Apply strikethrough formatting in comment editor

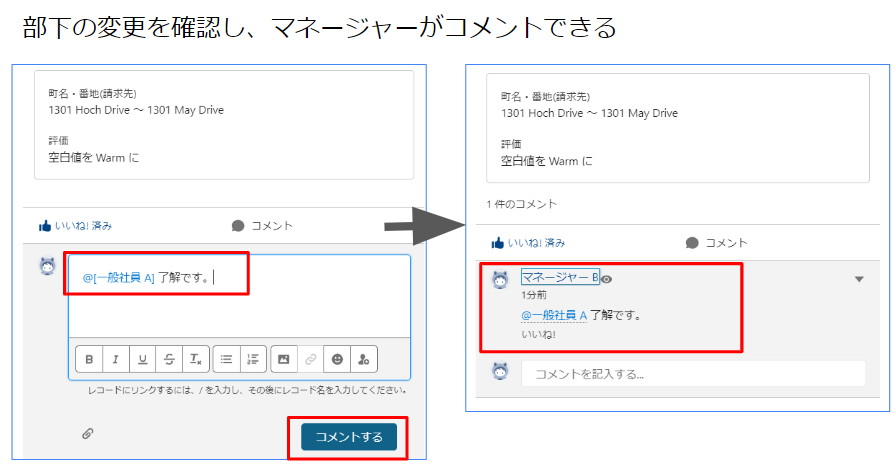tap(169, 359)
